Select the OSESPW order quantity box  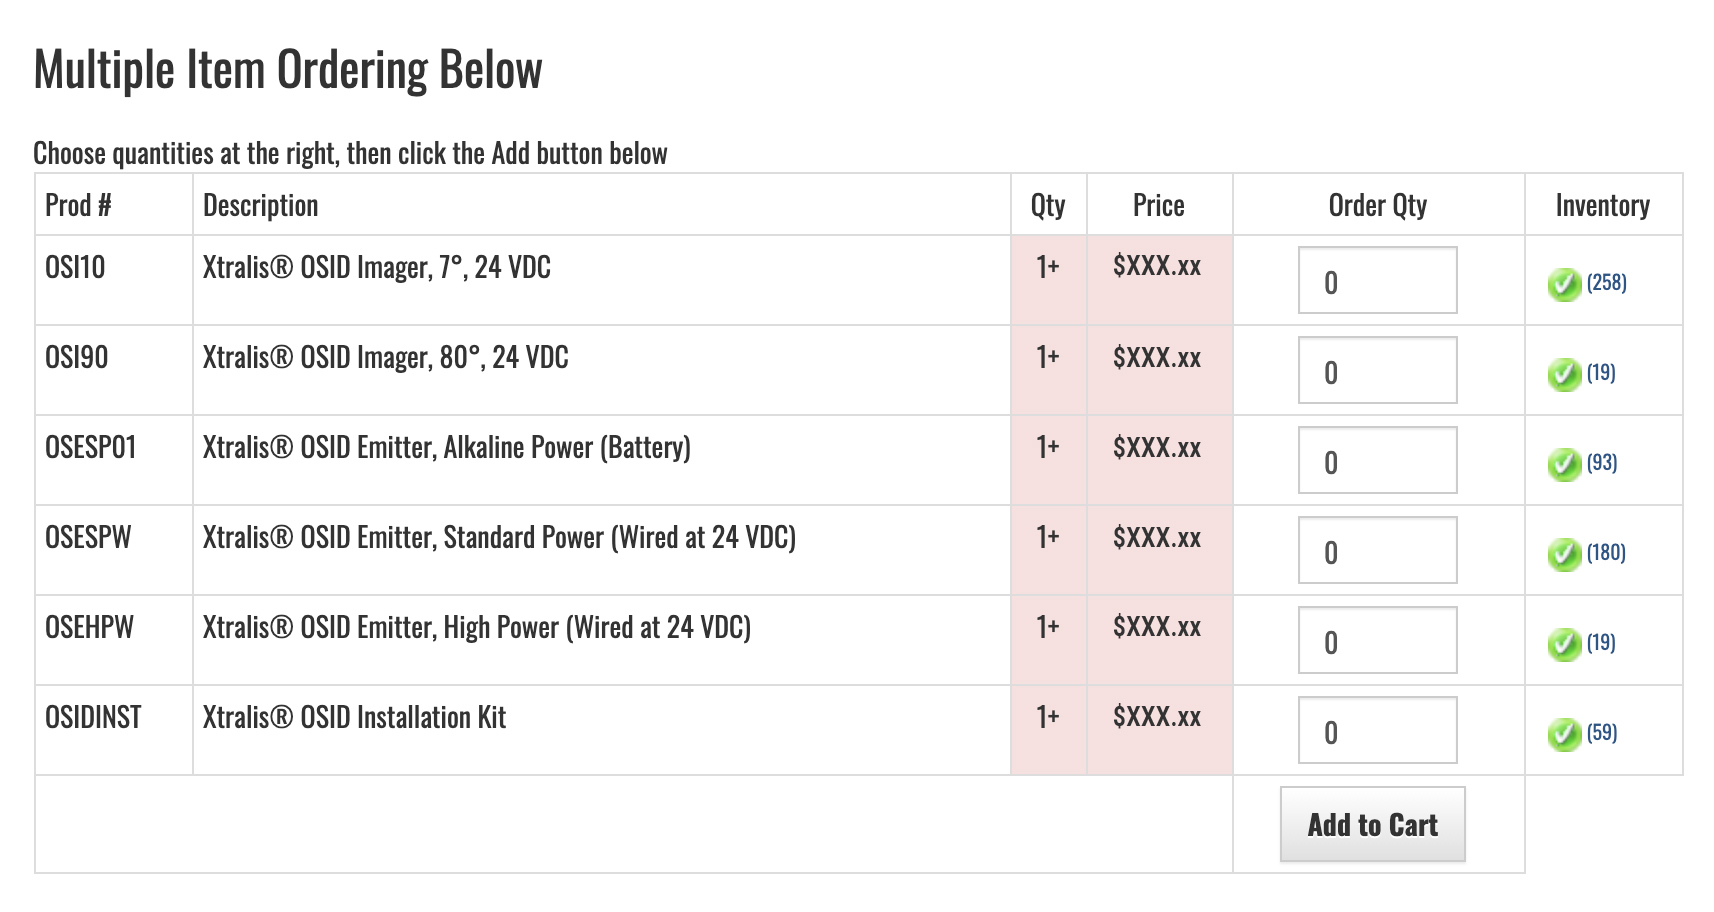click(x=1377, y=550)
